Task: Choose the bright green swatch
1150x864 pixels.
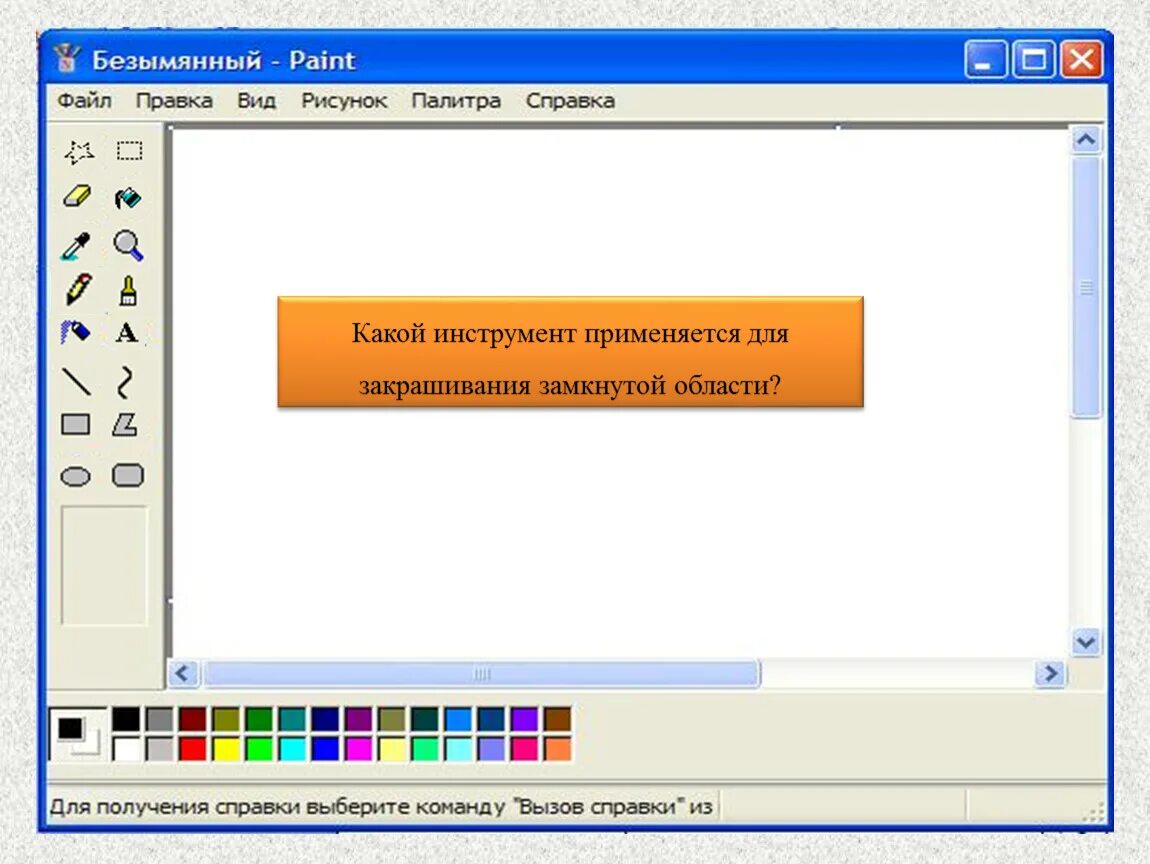Action: tap(259, 749)
